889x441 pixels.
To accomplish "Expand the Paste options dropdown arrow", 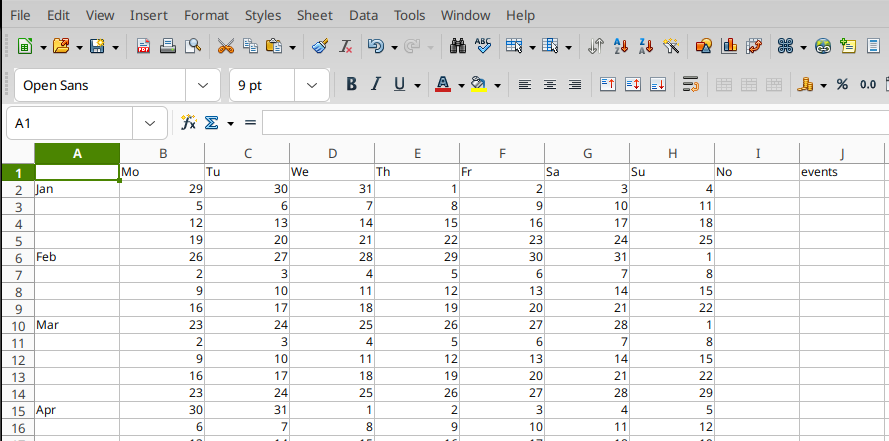I will coord(292,47).
